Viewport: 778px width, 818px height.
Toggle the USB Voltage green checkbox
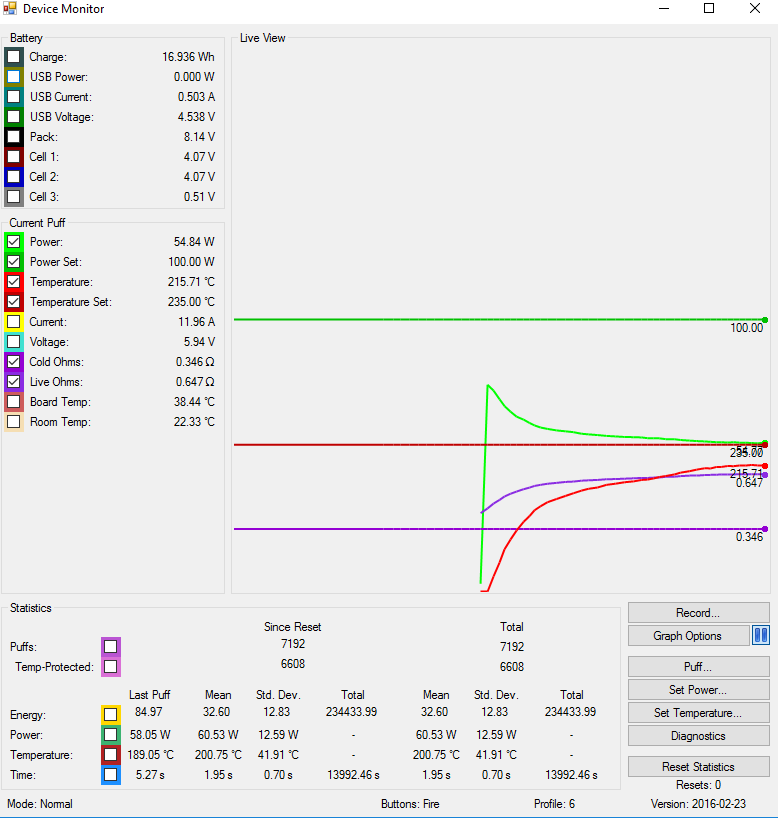(14, 117)
